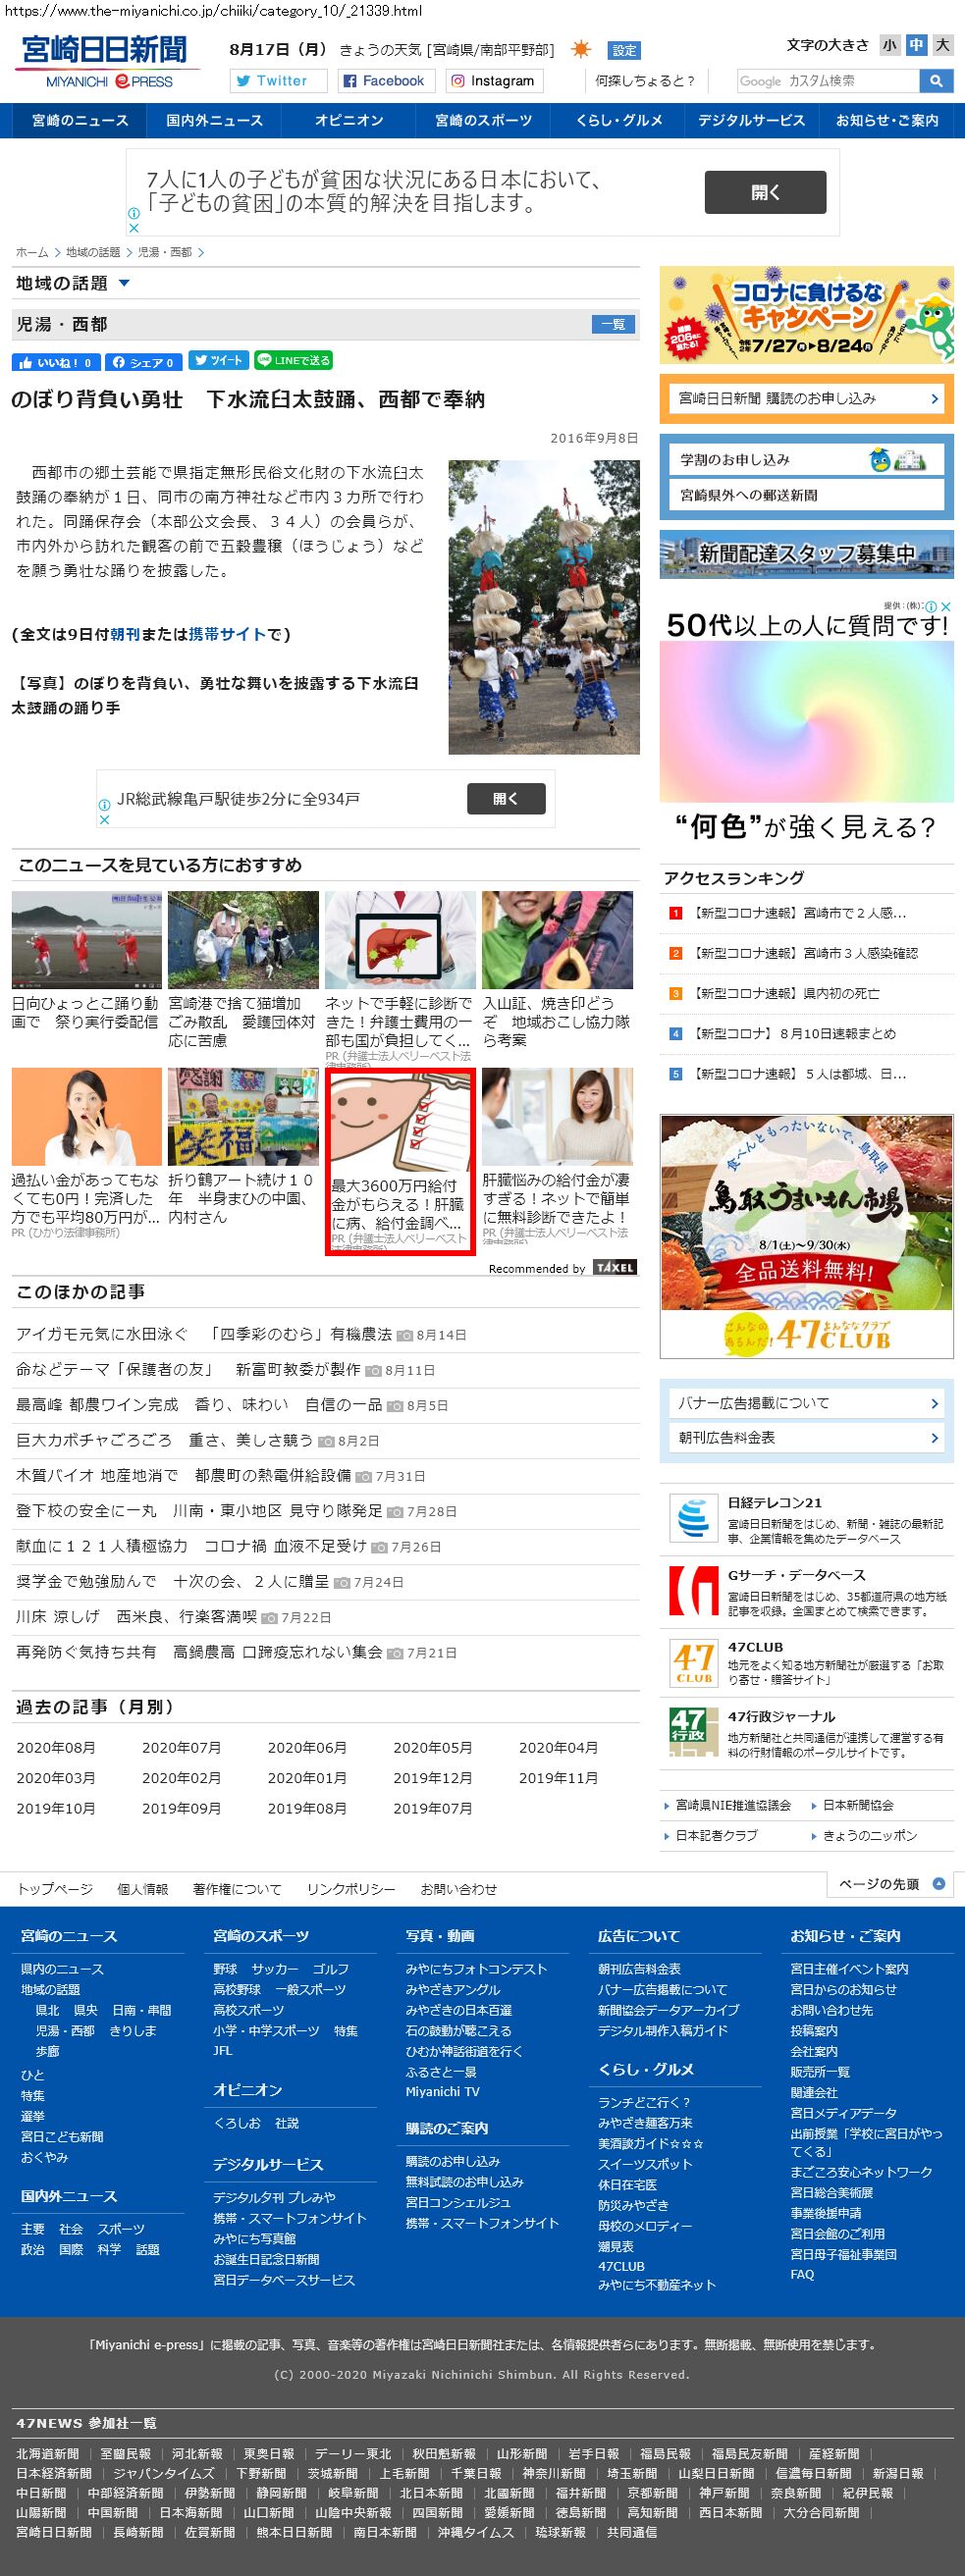Set font size to 小

(x=889, y=45)
